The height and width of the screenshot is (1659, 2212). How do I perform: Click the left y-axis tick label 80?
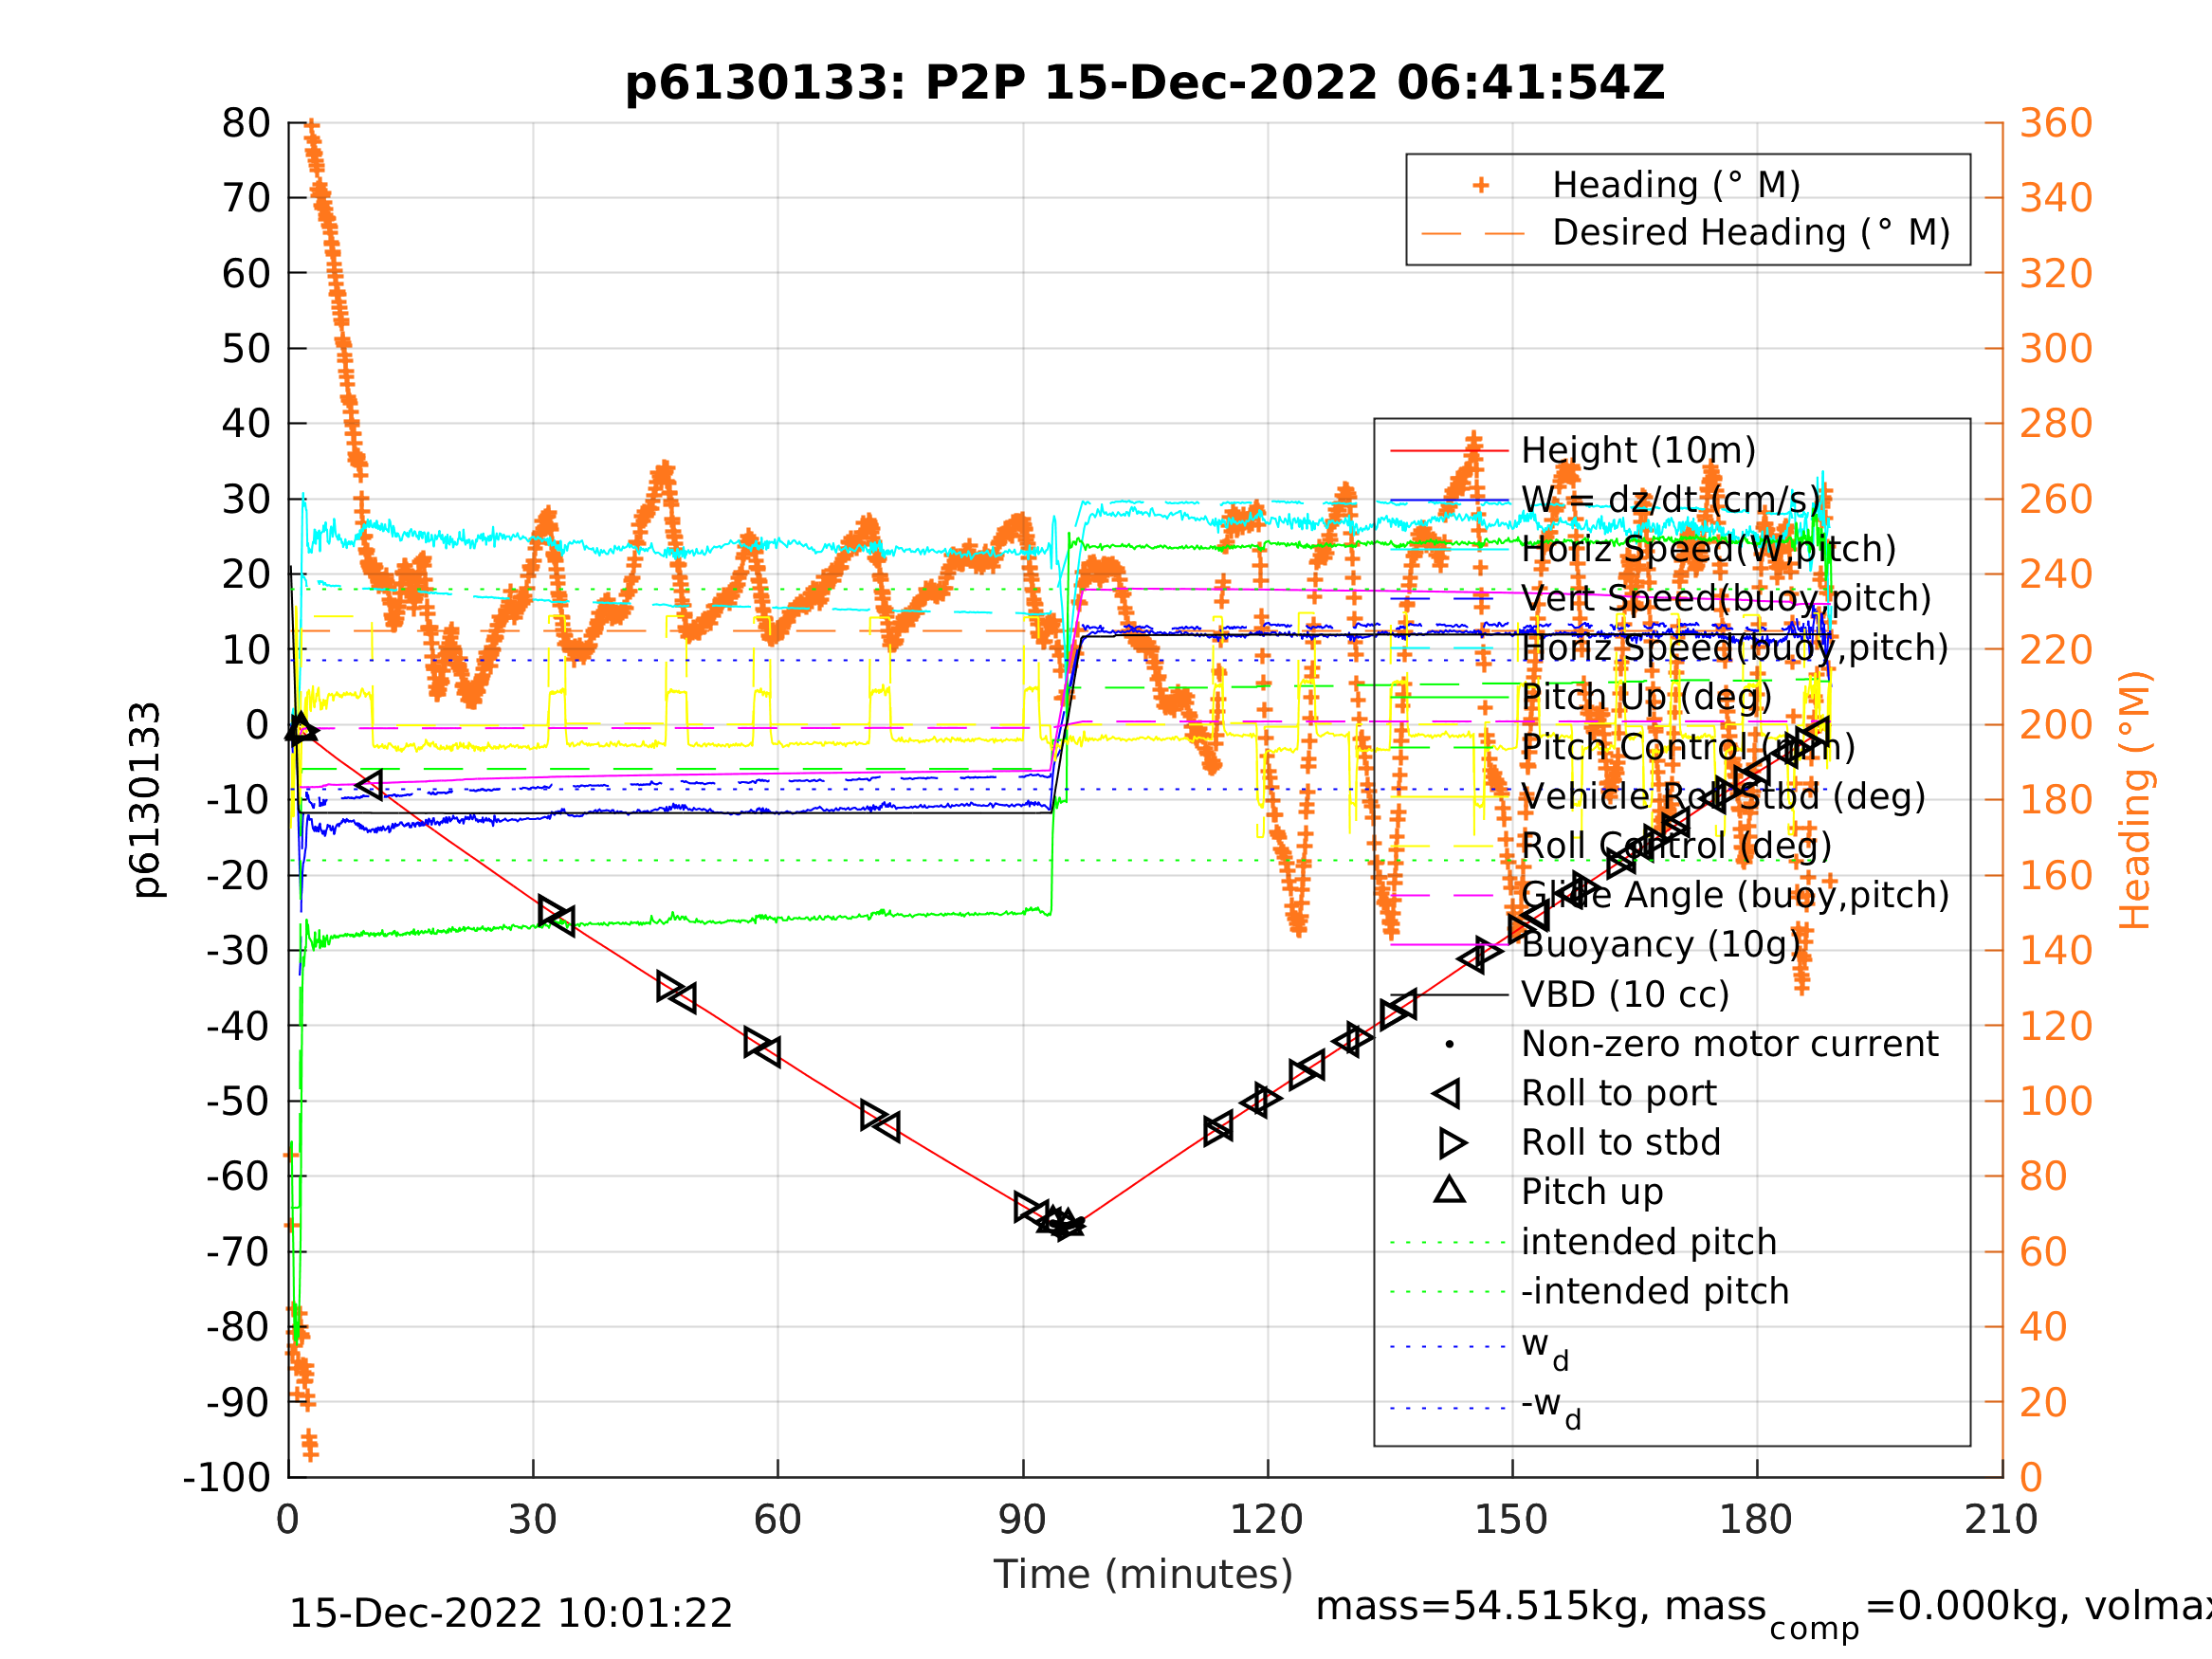click(246, 124)
